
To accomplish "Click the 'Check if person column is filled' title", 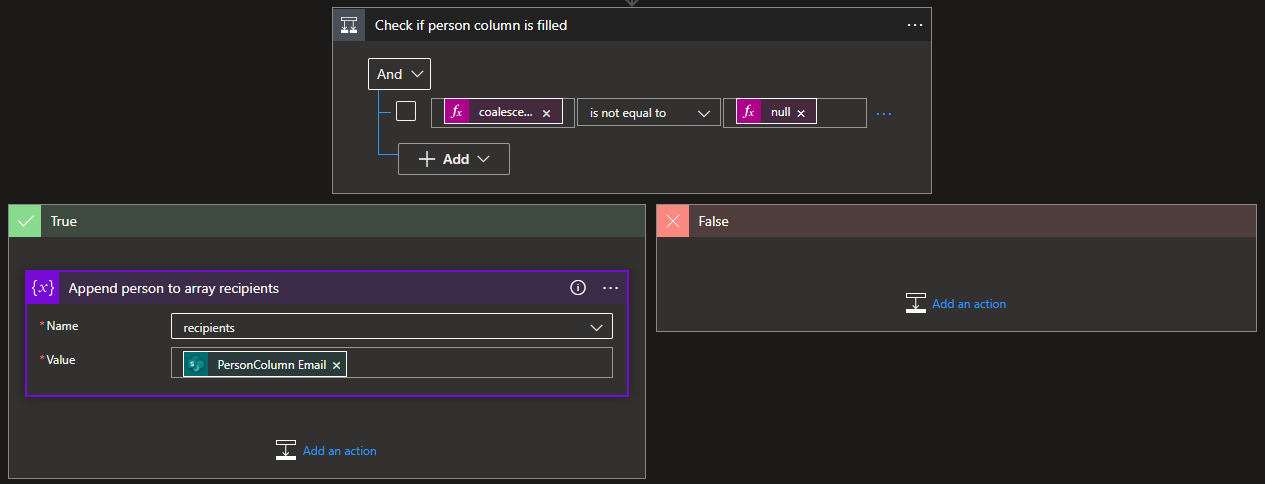I will click(471, 25).
